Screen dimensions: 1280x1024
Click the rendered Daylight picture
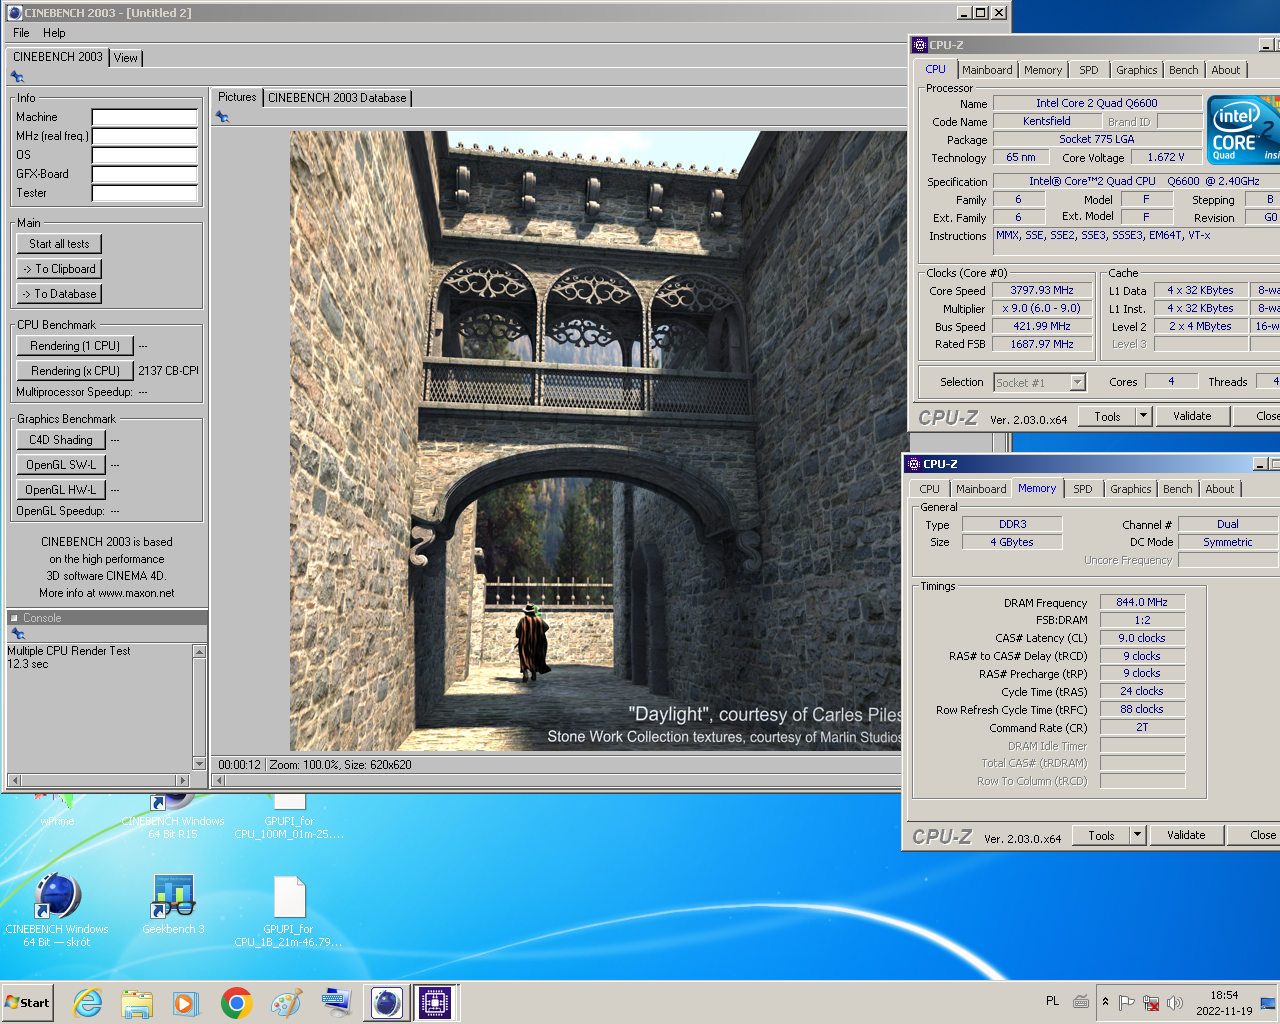[598, 441]
